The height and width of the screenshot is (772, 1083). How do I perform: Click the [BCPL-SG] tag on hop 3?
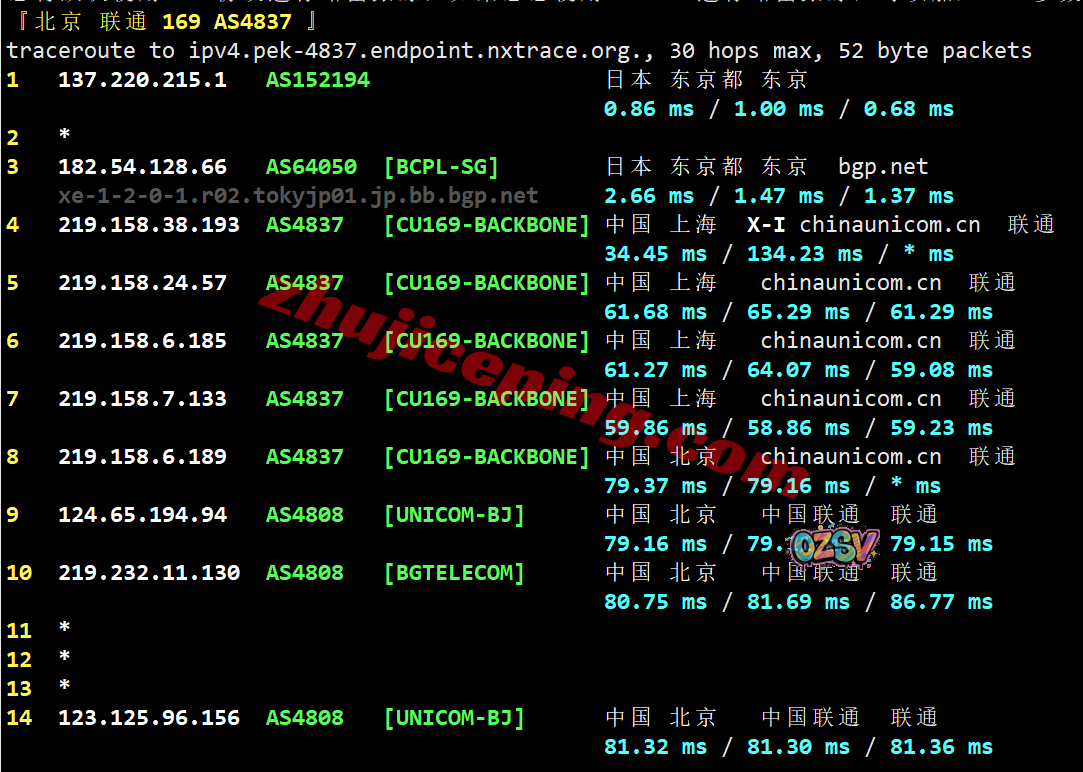point(441,167)
